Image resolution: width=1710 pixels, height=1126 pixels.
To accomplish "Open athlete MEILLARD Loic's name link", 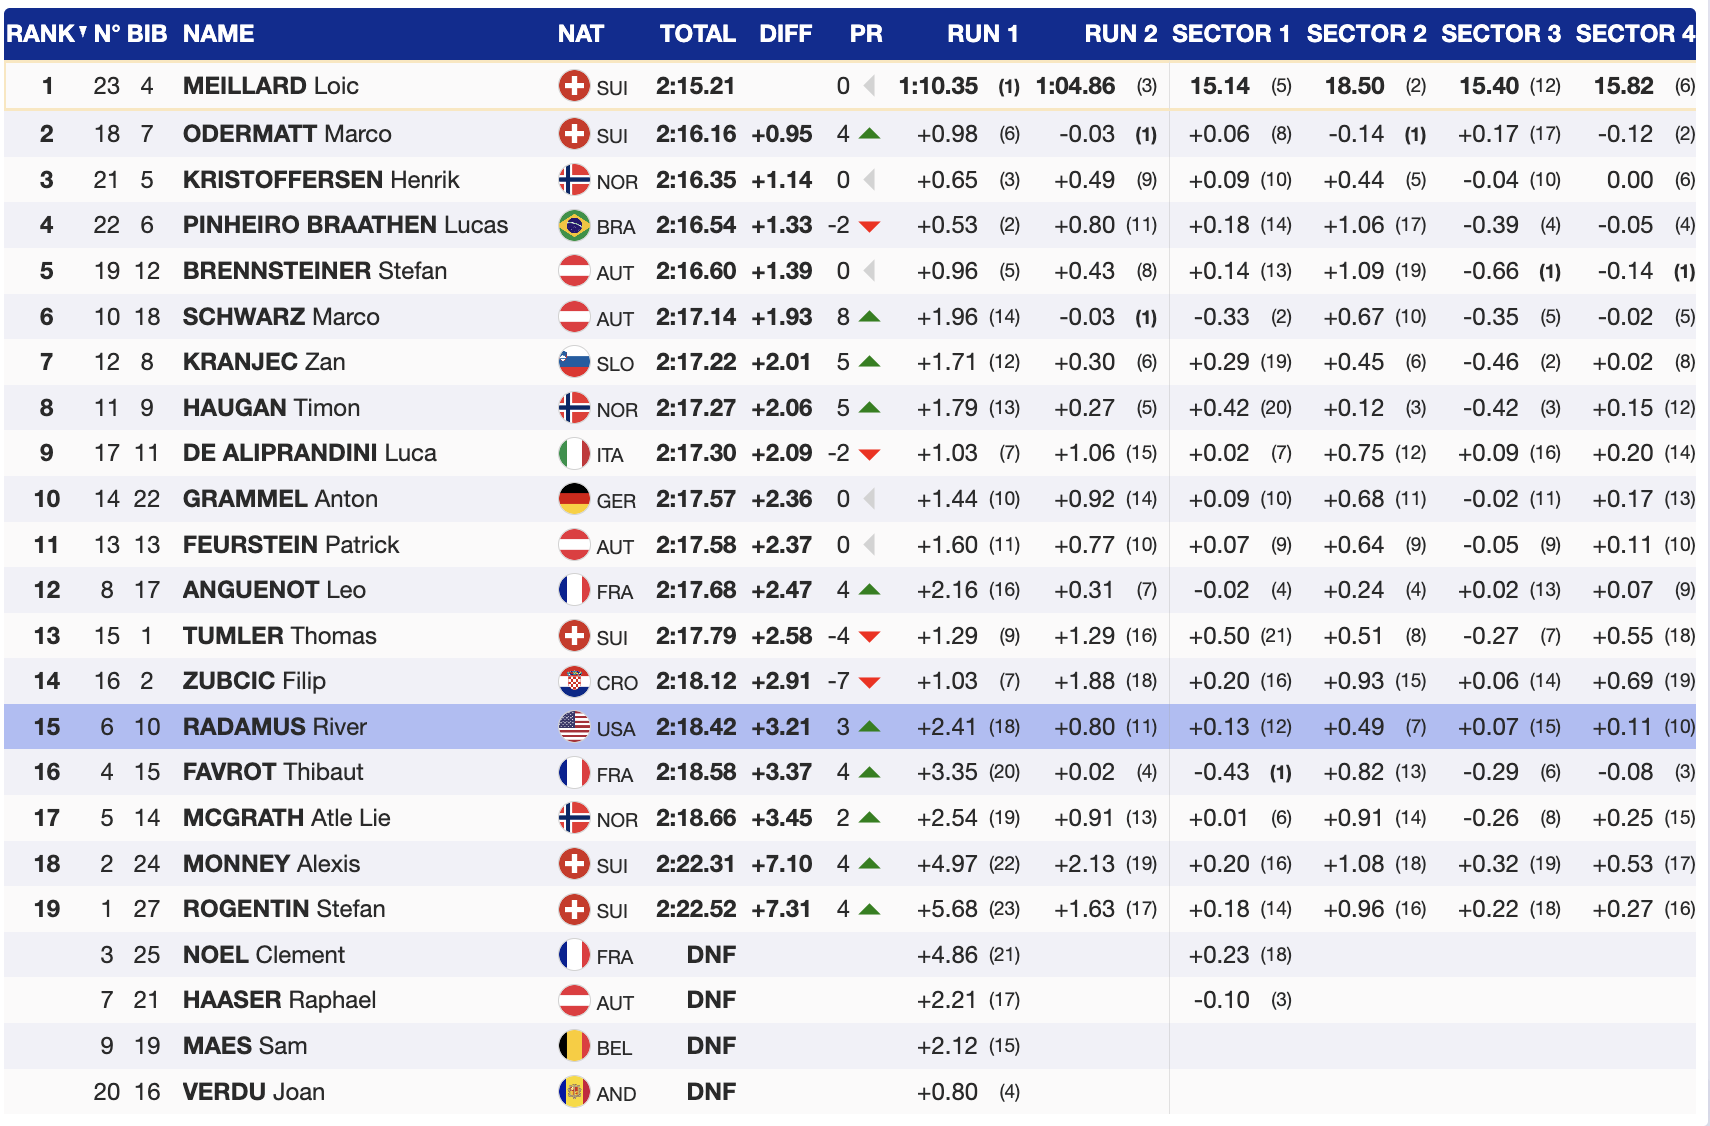I will (270, 86).
